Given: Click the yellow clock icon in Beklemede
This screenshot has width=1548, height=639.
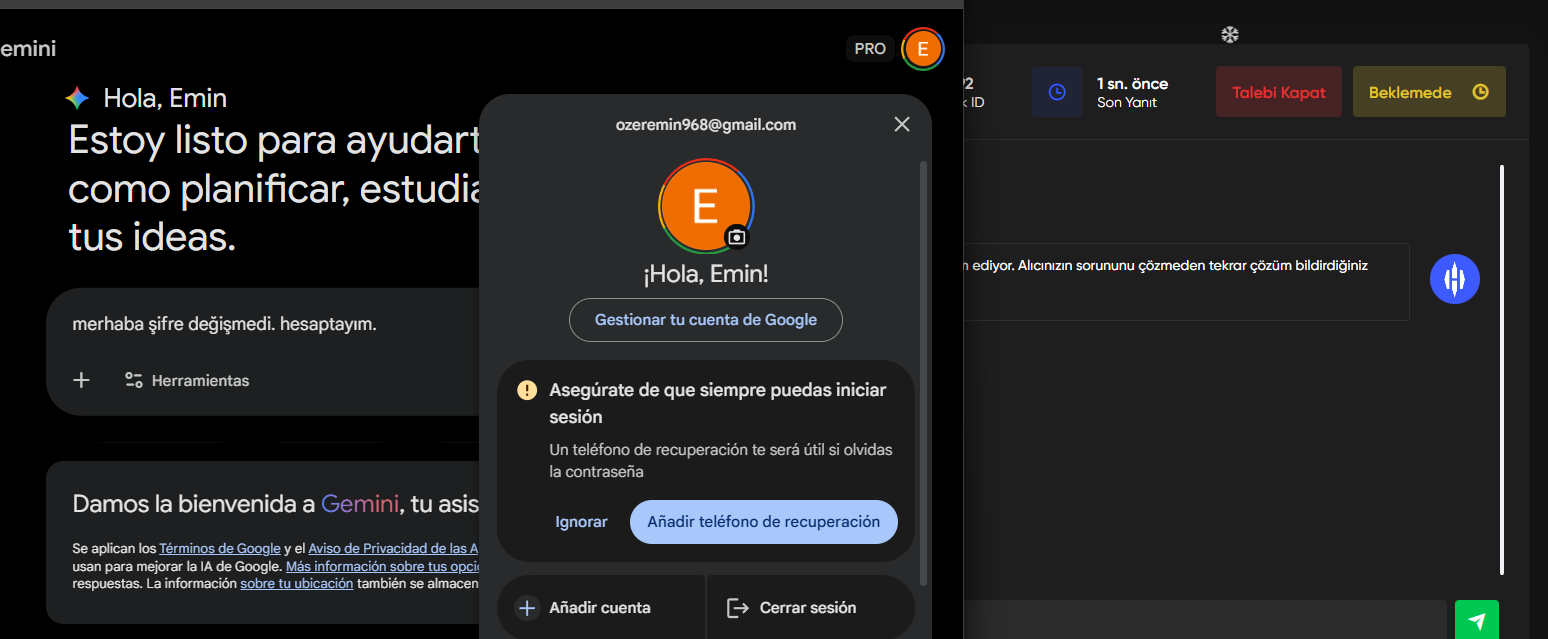Looking at the screenshot, I should 1481,92.
